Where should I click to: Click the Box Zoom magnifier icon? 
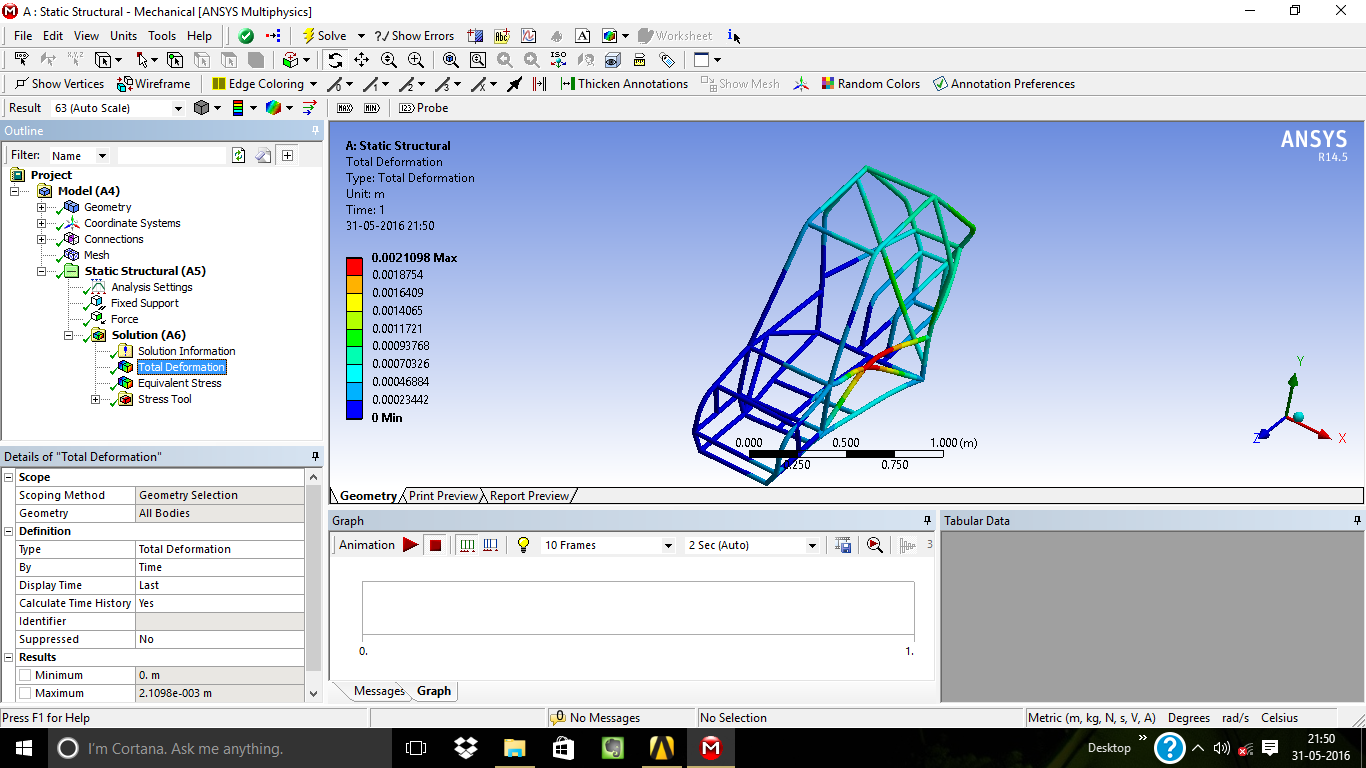point(416,60)
